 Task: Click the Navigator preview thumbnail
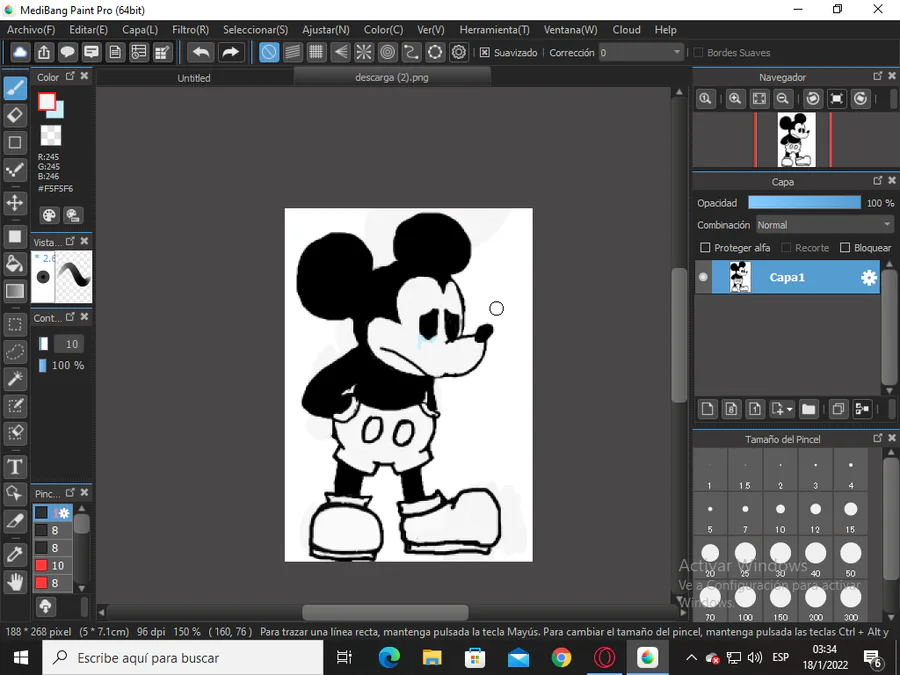[x=796, y=139]
